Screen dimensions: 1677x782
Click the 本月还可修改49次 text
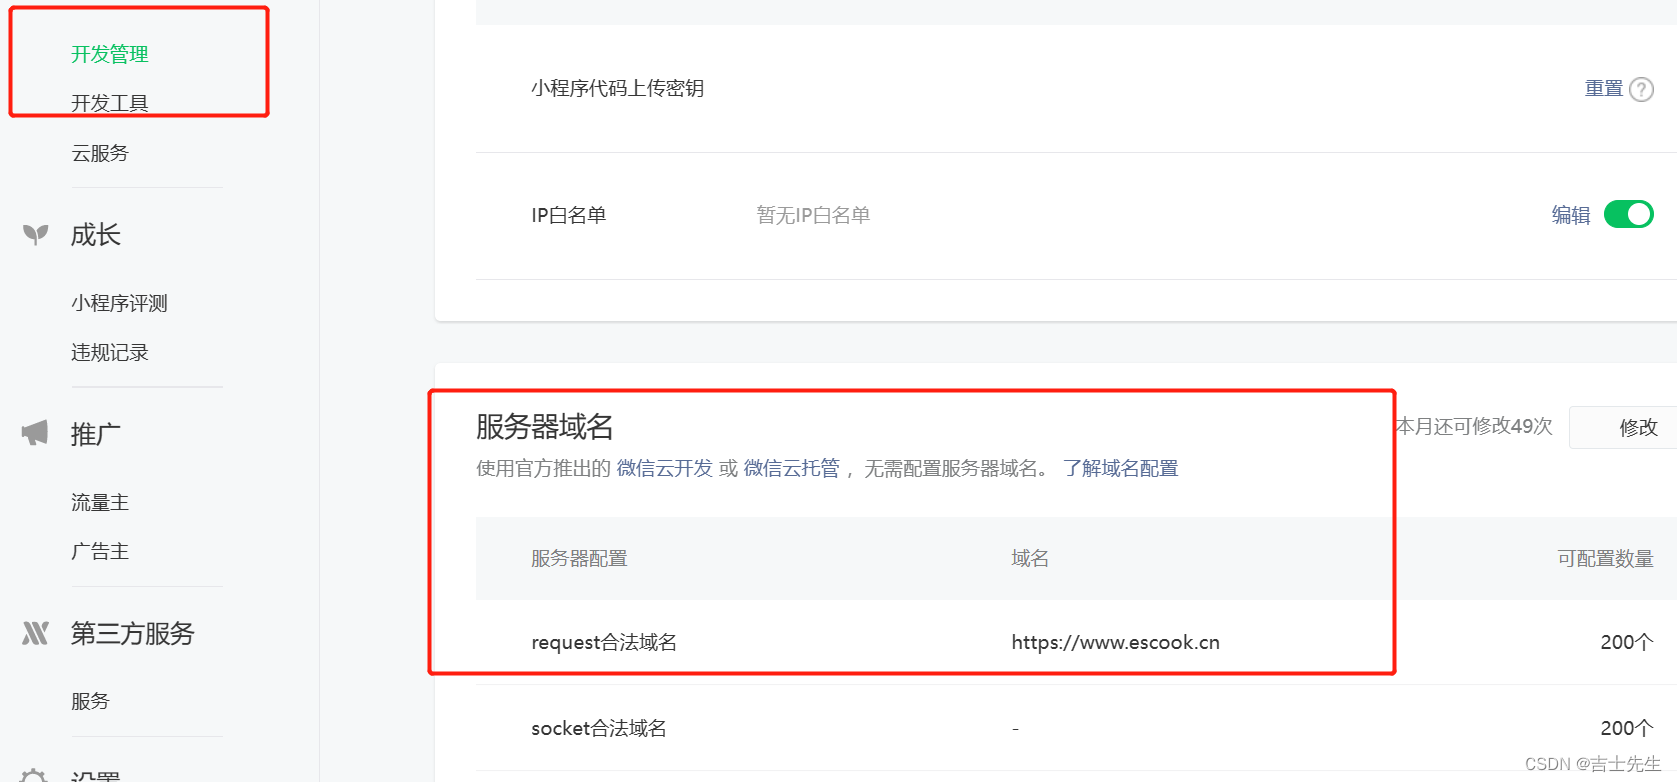1474,426
